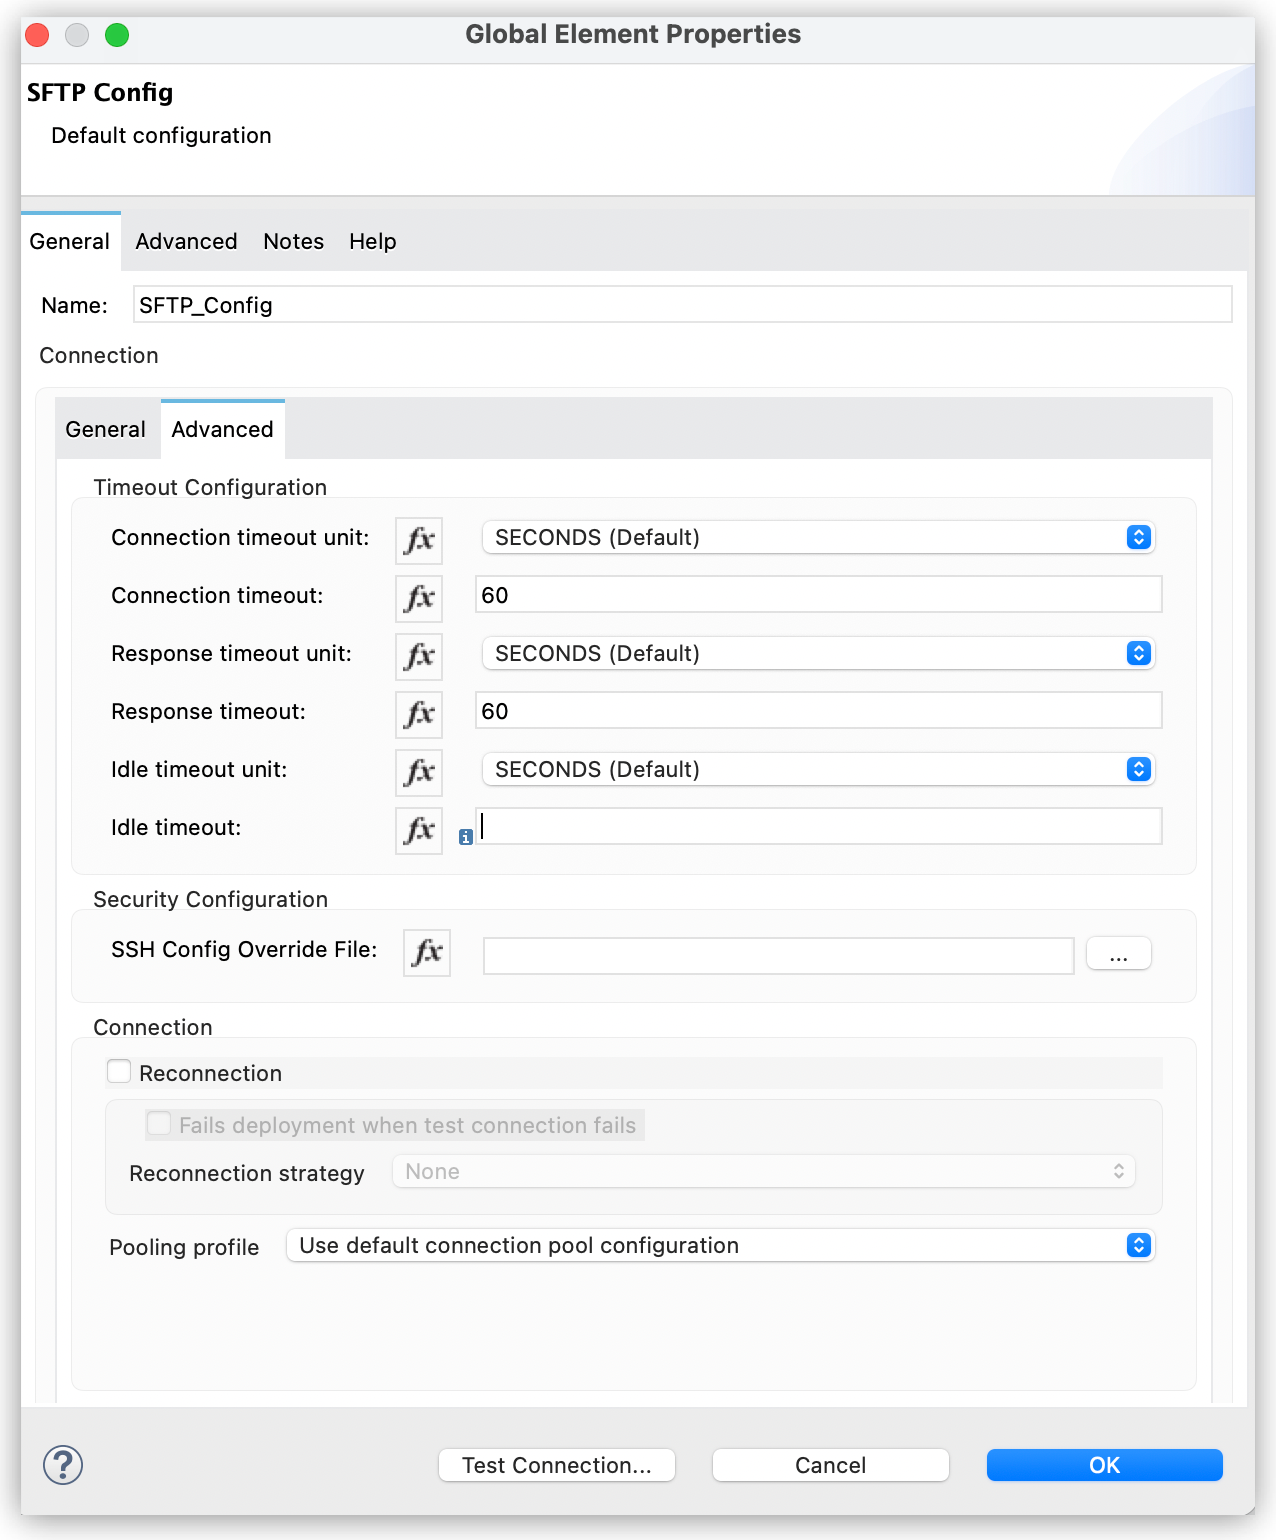Image resolution: width=1276 pixels, height=1540 pixels.
Task: Open the Help tab
Action: (373, 241)
